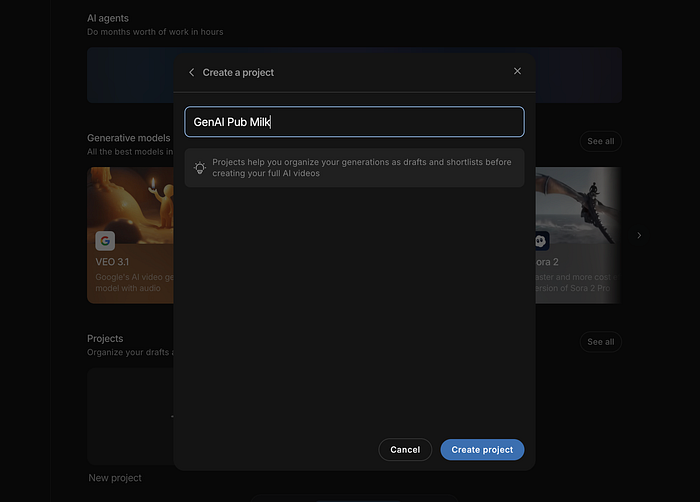Click the projects help tip text

361,168
